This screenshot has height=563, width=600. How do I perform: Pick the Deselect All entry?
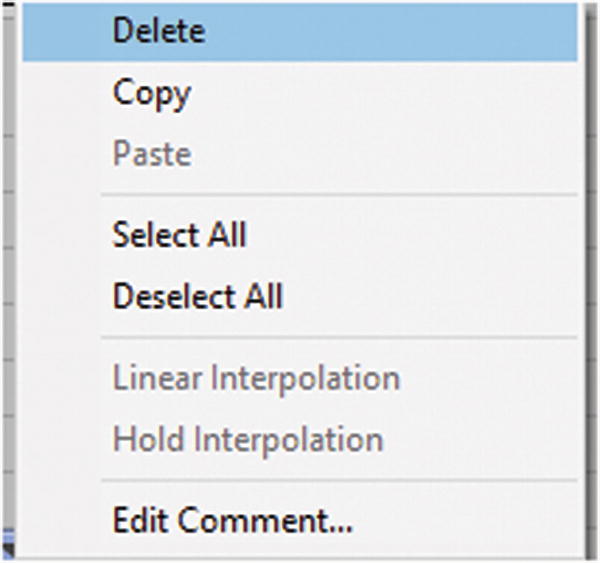click(x=198, y=297)
